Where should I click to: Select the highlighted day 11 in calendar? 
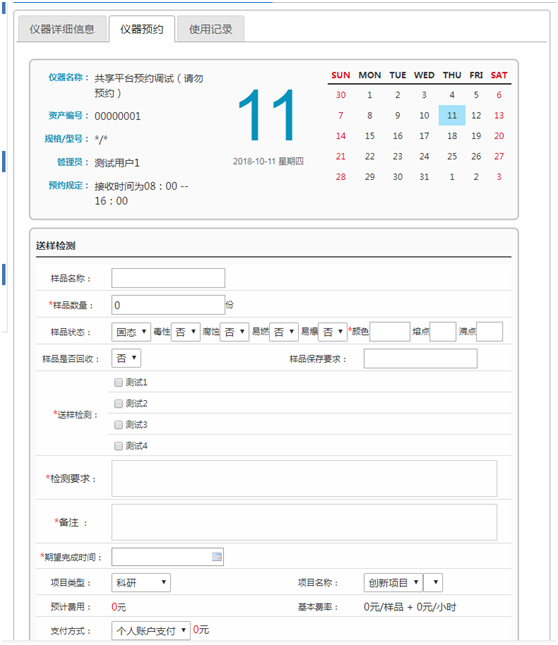tap(452, 115)
